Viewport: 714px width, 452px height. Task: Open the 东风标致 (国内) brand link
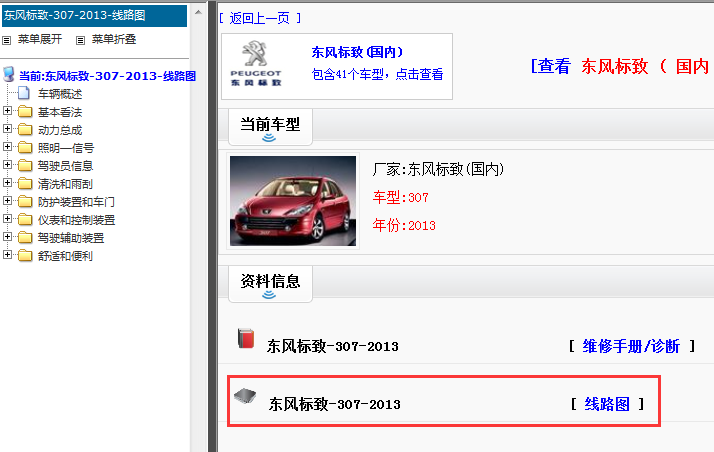(357, 52)
